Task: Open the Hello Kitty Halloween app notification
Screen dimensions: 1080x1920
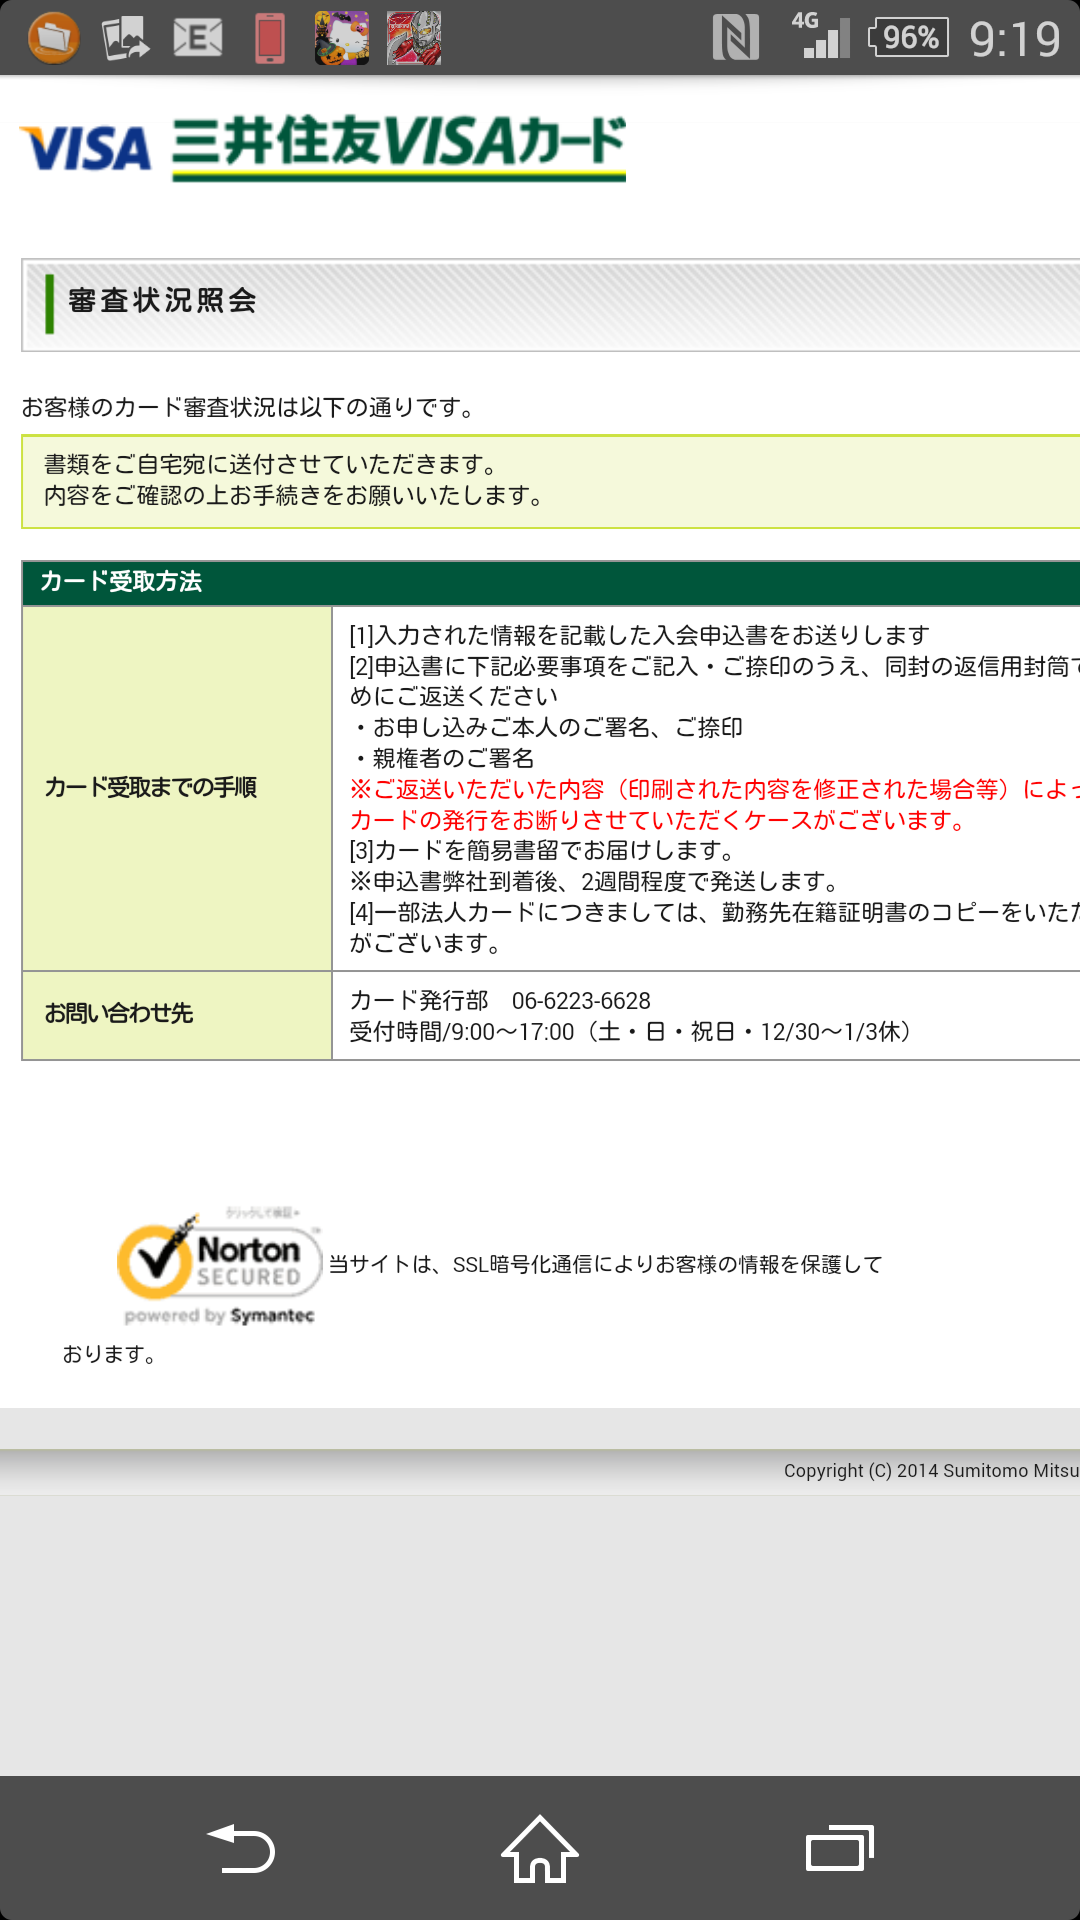Action: pyautogui.click(x=342, y=38)
